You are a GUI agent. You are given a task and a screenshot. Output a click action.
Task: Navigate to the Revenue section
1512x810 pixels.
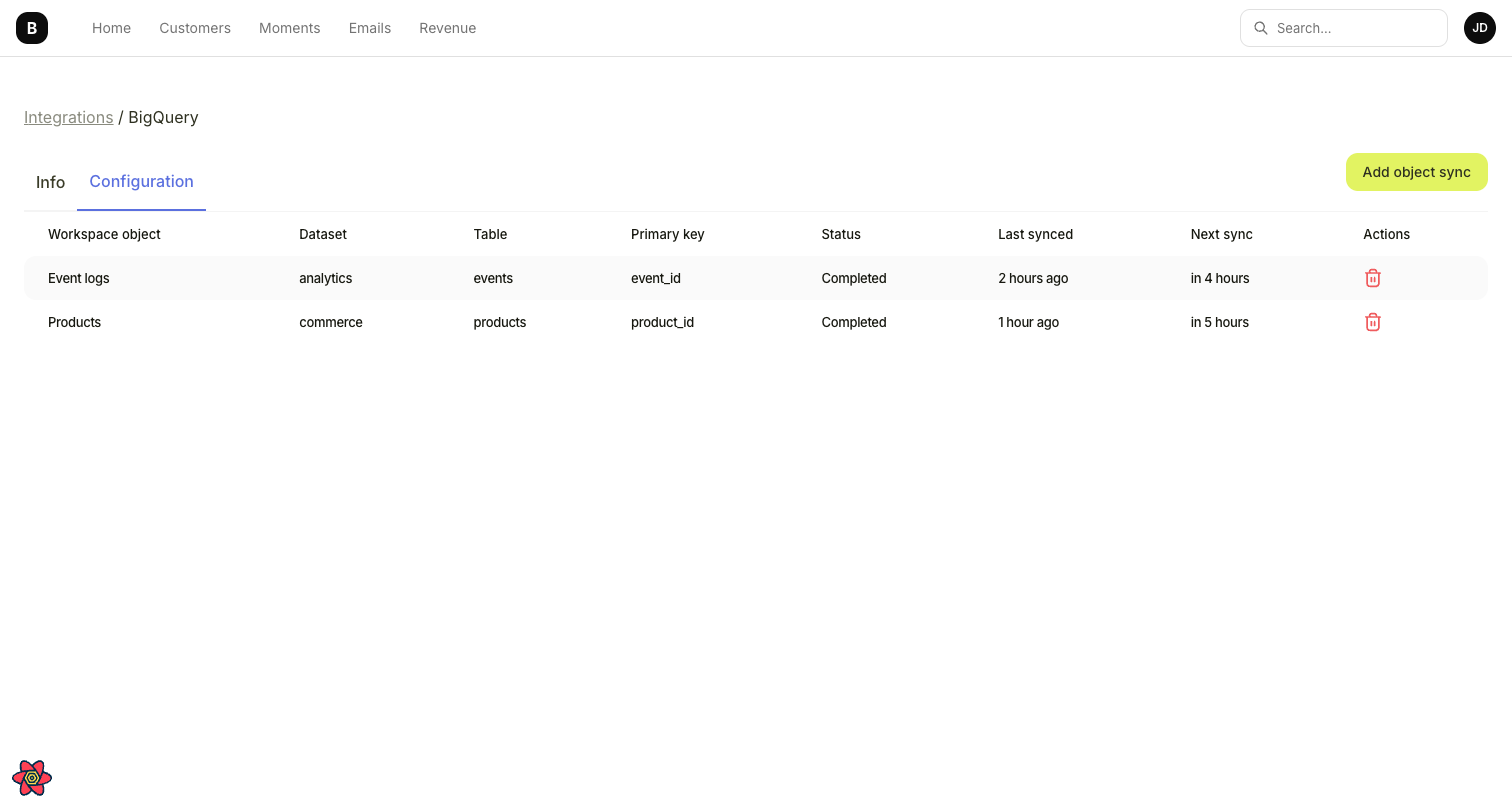point(447,27)
